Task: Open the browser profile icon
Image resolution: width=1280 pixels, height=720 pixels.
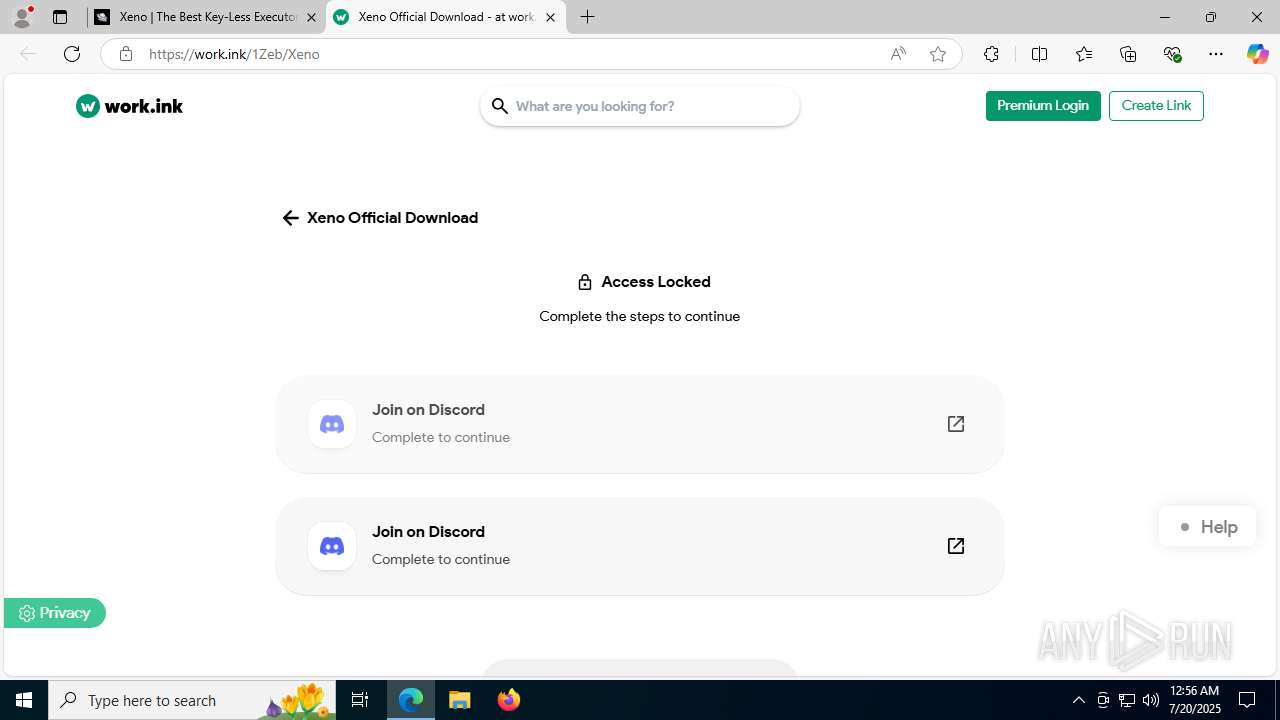Action: 22,17
